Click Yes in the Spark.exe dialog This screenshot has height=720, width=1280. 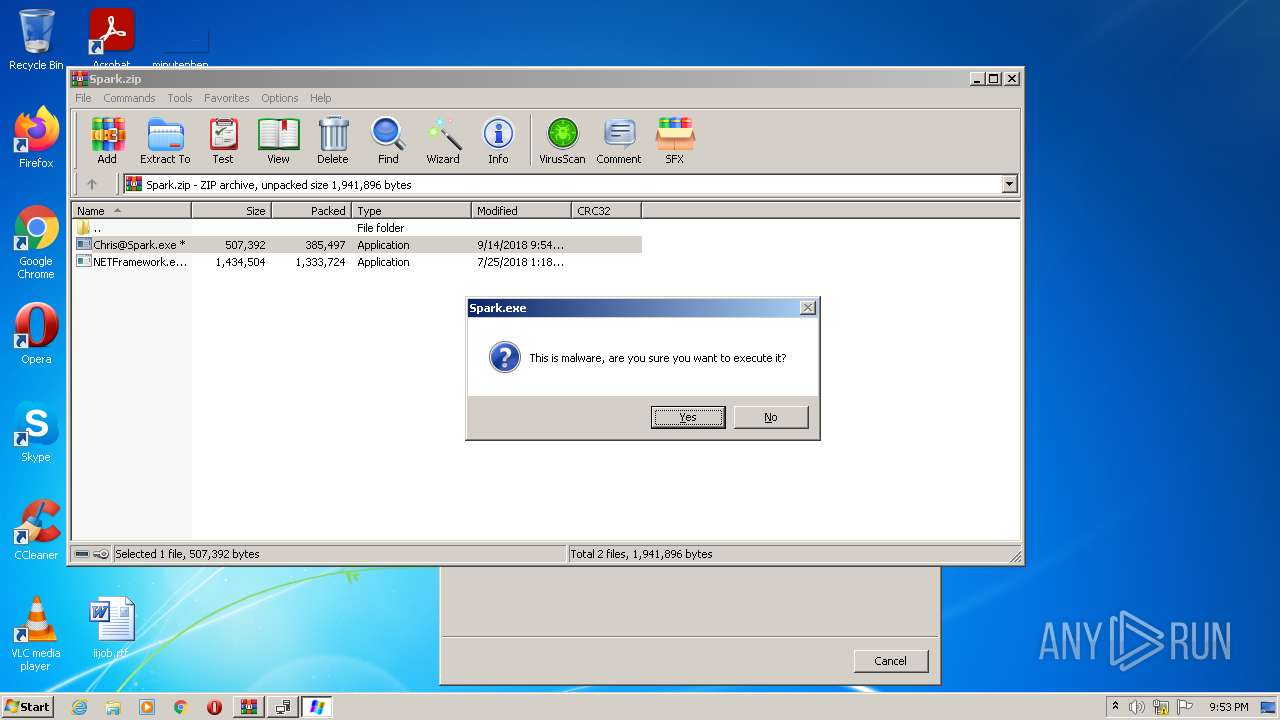tap(688, 417)
